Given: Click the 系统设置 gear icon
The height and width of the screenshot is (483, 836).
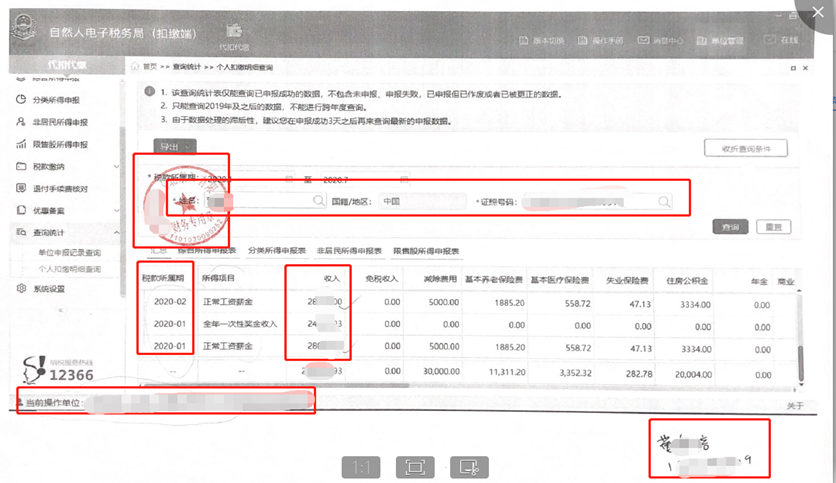Looking at the screenshot, I should 22,289.
